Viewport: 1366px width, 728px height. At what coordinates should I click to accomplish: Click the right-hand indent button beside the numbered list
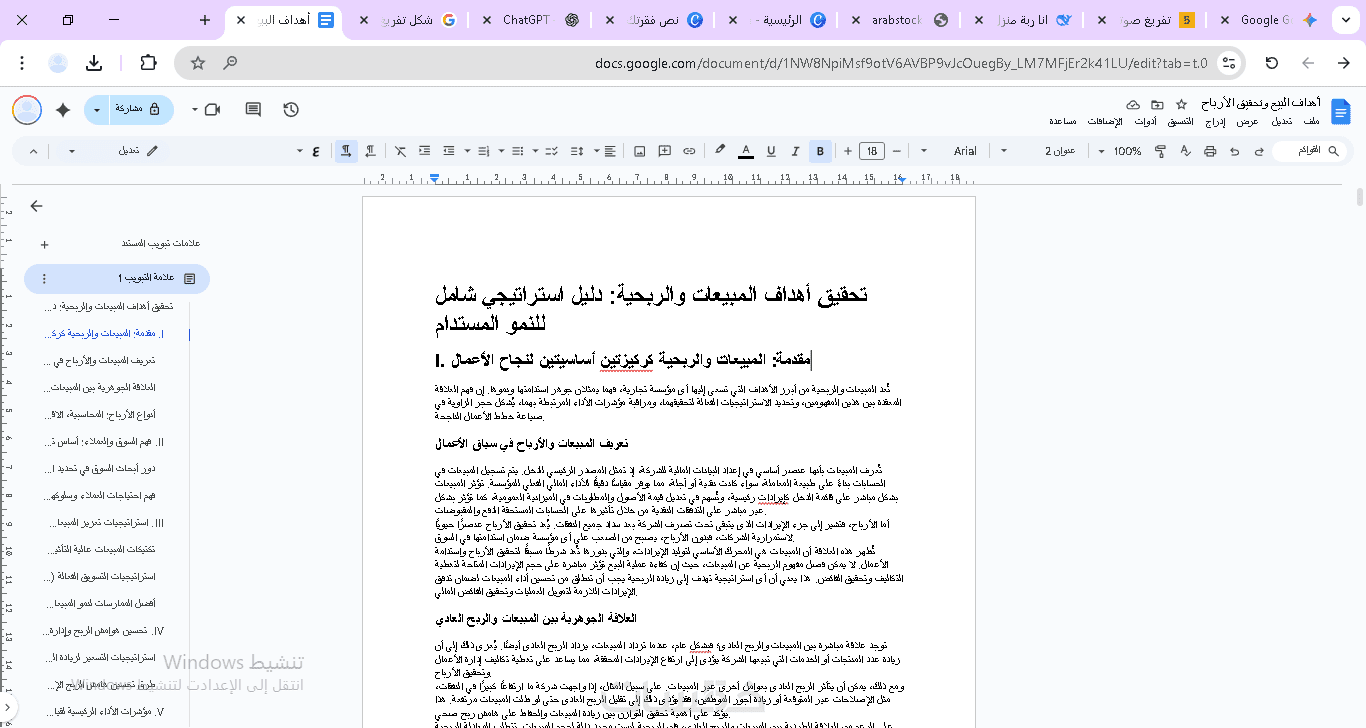pos(449,151)
